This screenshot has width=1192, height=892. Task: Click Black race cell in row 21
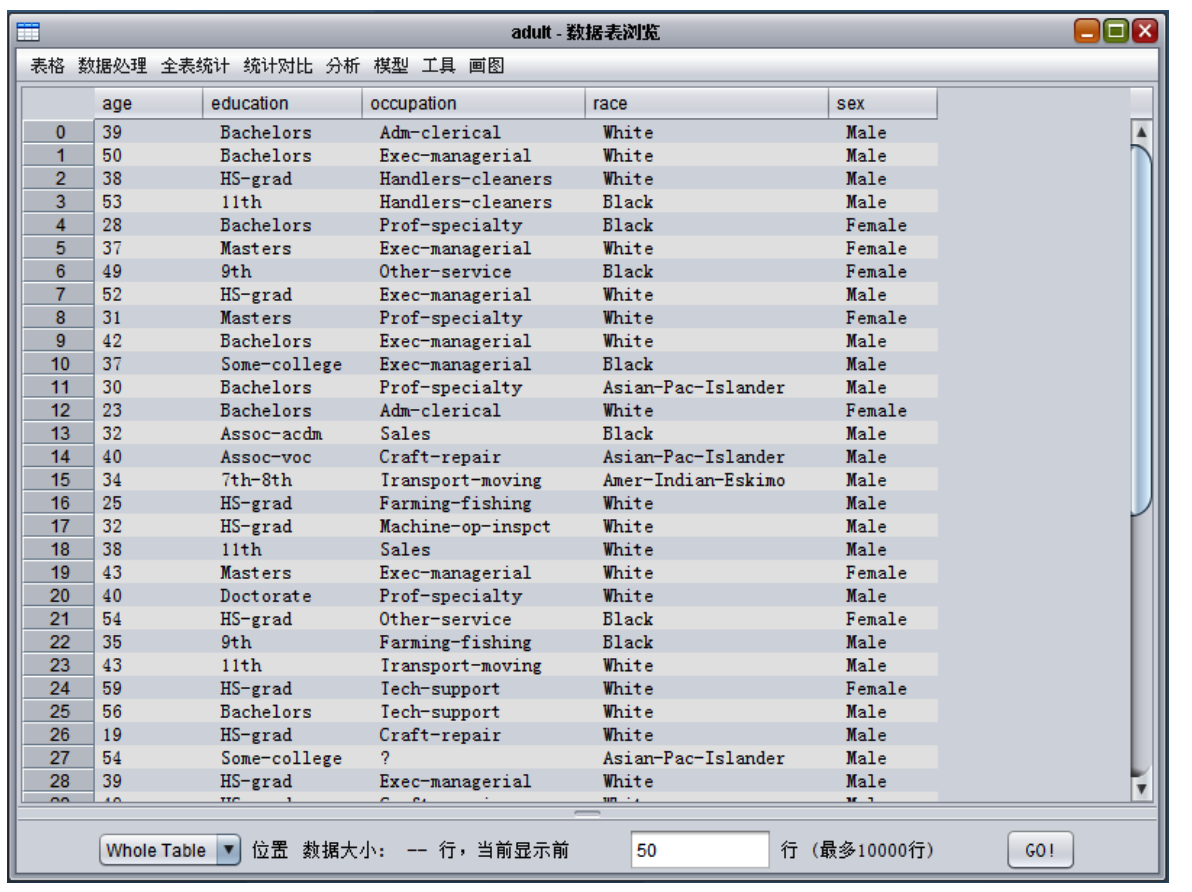628,619
